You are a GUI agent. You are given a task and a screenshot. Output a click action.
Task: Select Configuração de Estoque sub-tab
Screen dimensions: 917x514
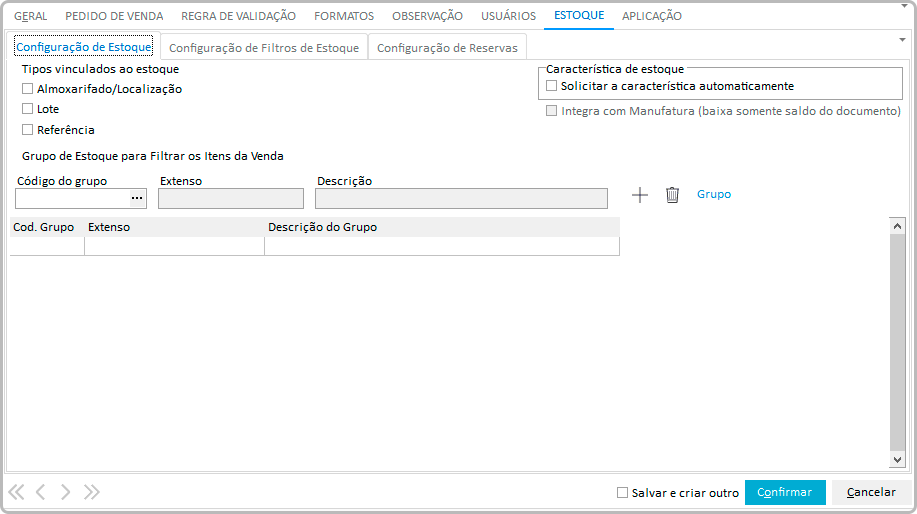84,47
